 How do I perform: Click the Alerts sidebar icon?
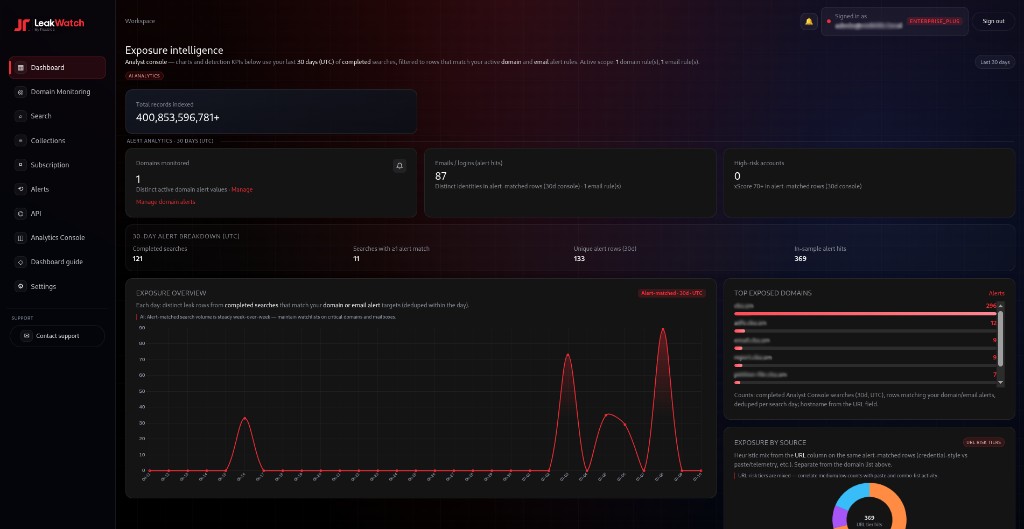[x=21, y=189]
